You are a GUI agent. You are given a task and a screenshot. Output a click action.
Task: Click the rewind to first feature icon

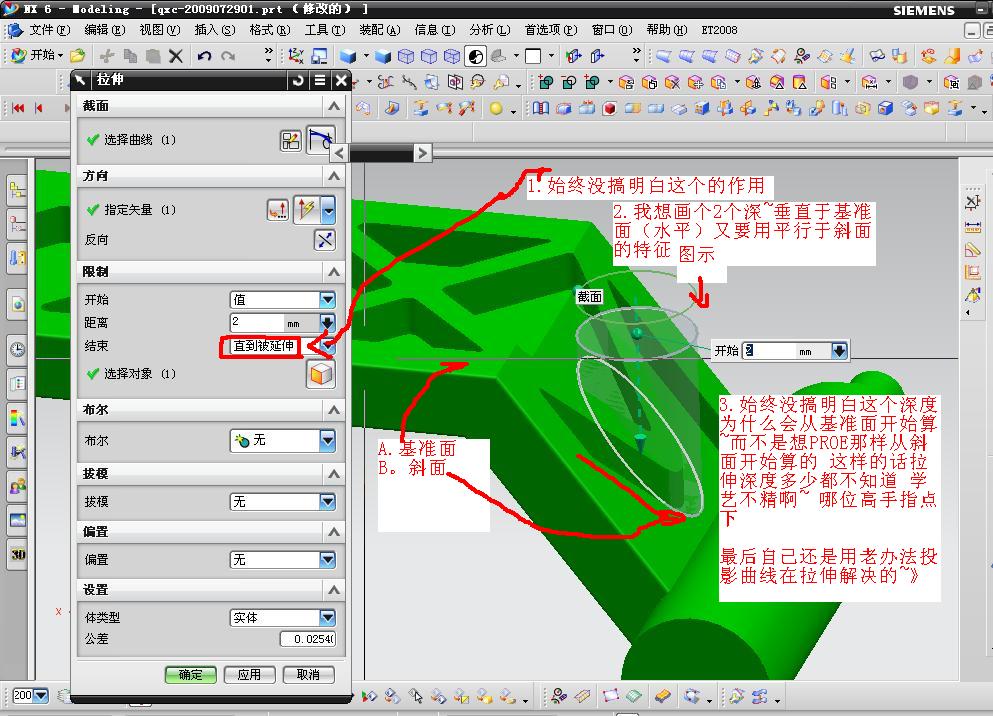[18, 108]
